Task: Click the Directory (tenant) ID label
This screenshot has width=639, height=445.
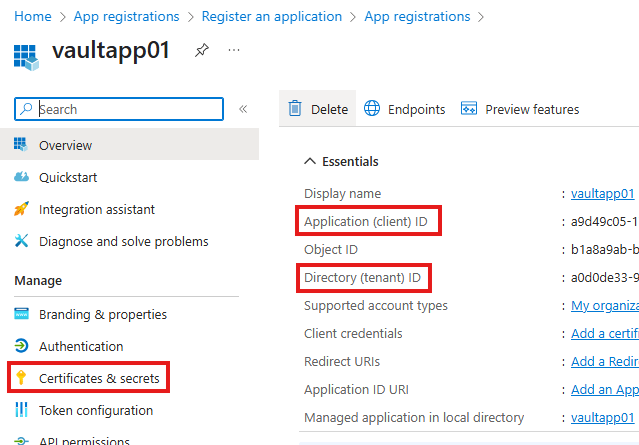Action: click(x=362, y=278)
